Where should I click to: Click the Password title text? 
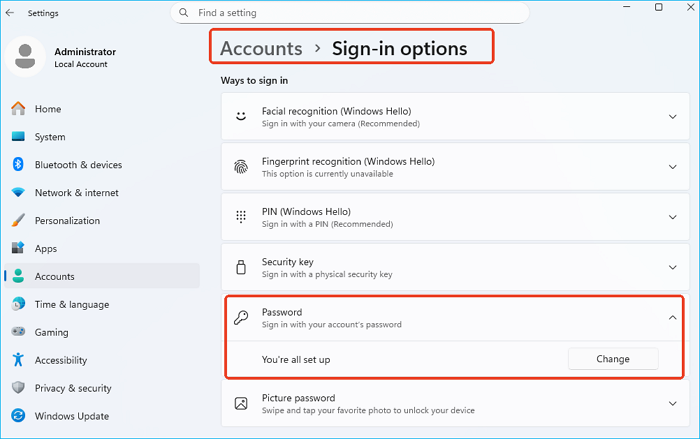pos(282,312)
